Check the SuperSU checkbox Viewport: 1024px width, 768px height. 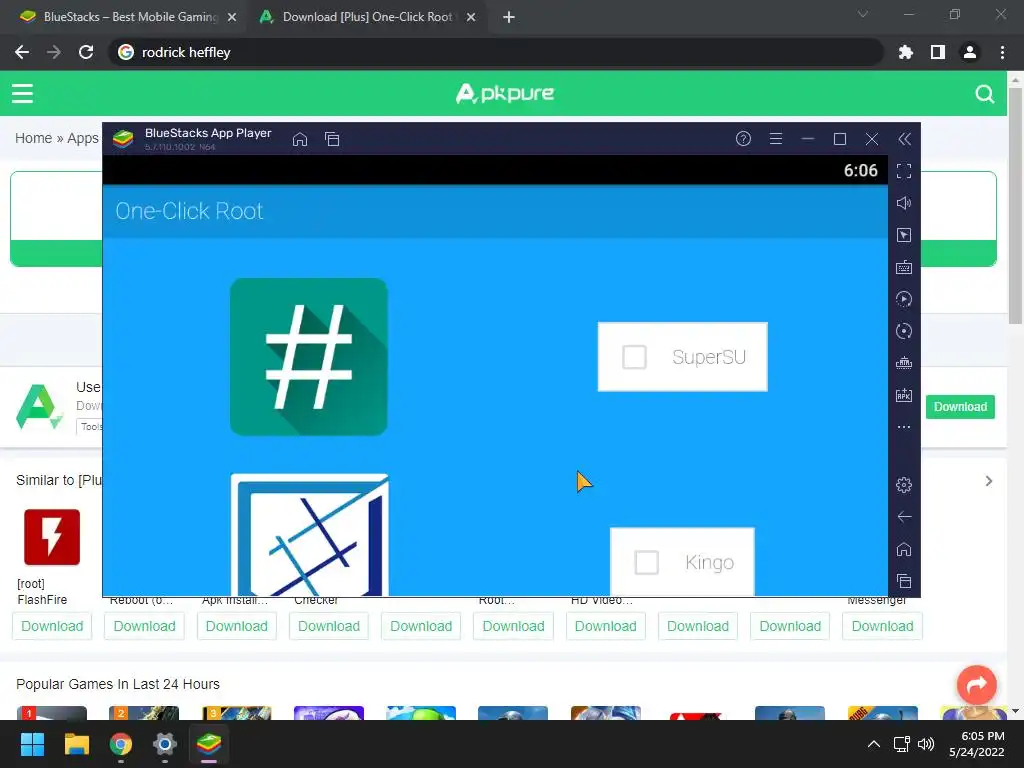(634, 357)
